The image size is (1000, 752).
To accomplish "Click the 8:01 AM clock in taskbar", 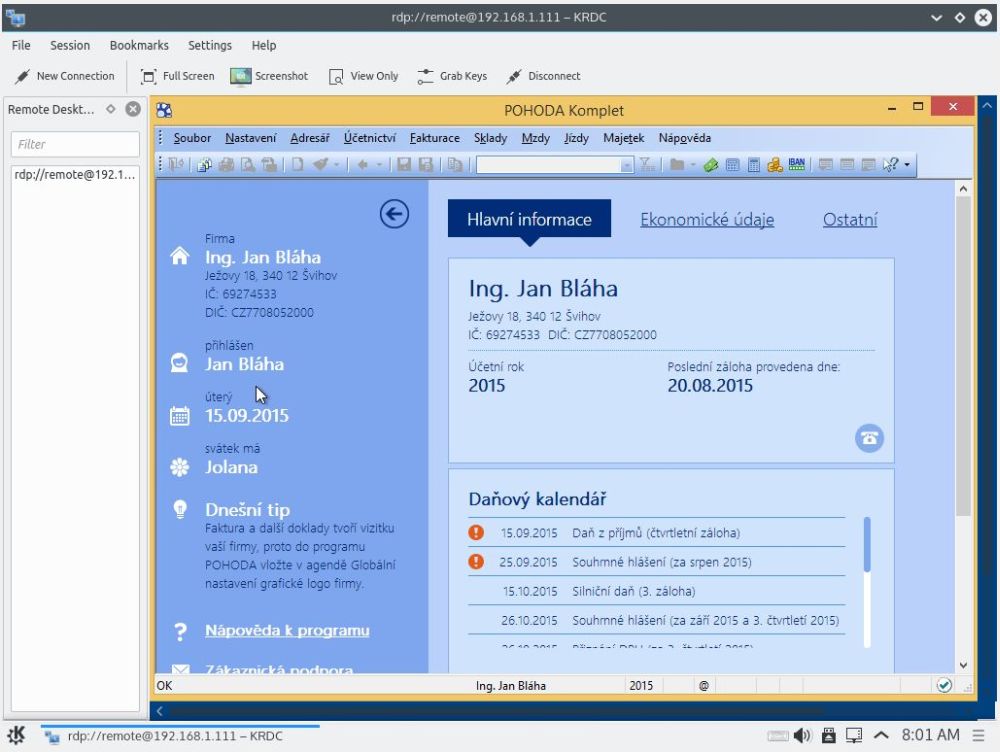I will point(930,735).
